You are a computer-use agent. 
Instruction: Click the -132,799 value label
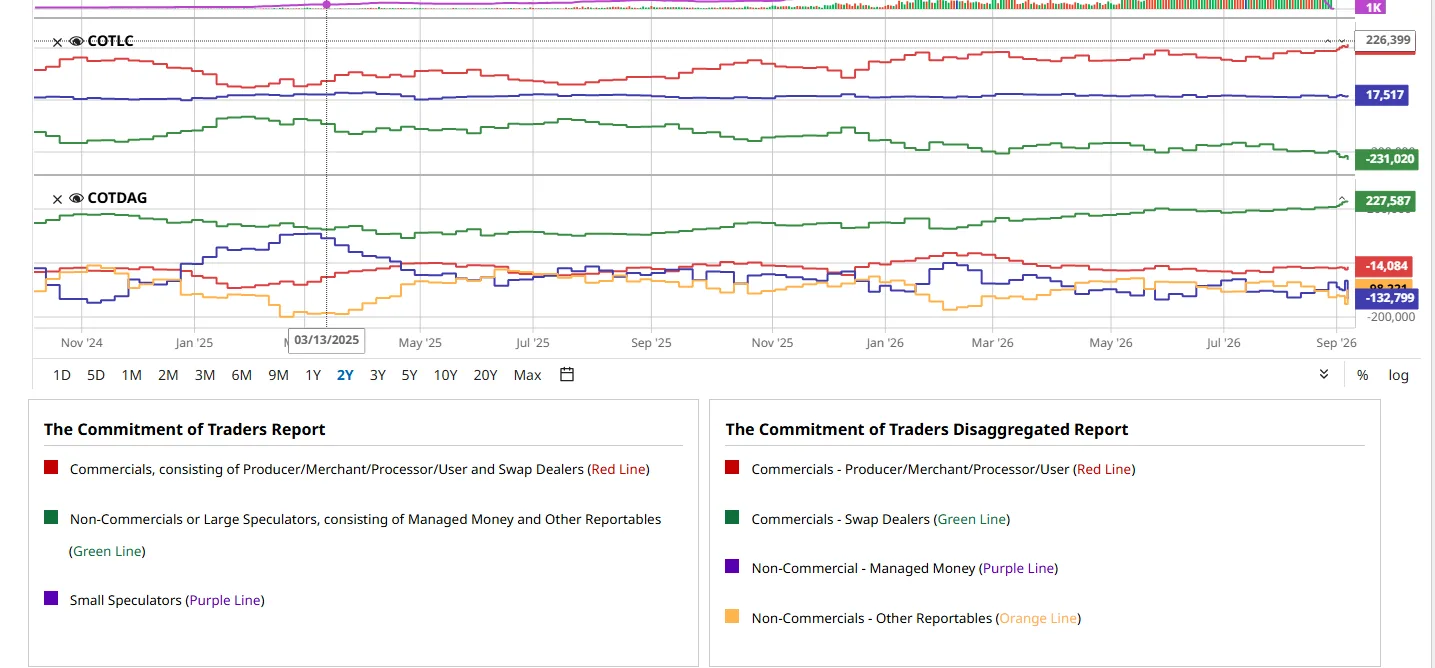(x=1387, y=298)
